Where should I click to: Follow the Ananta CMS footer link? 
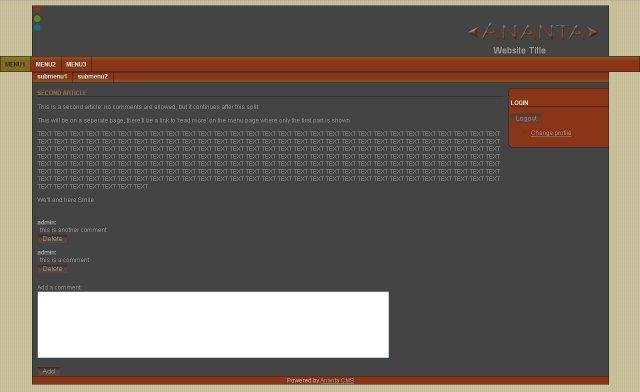tap(337, 380)
